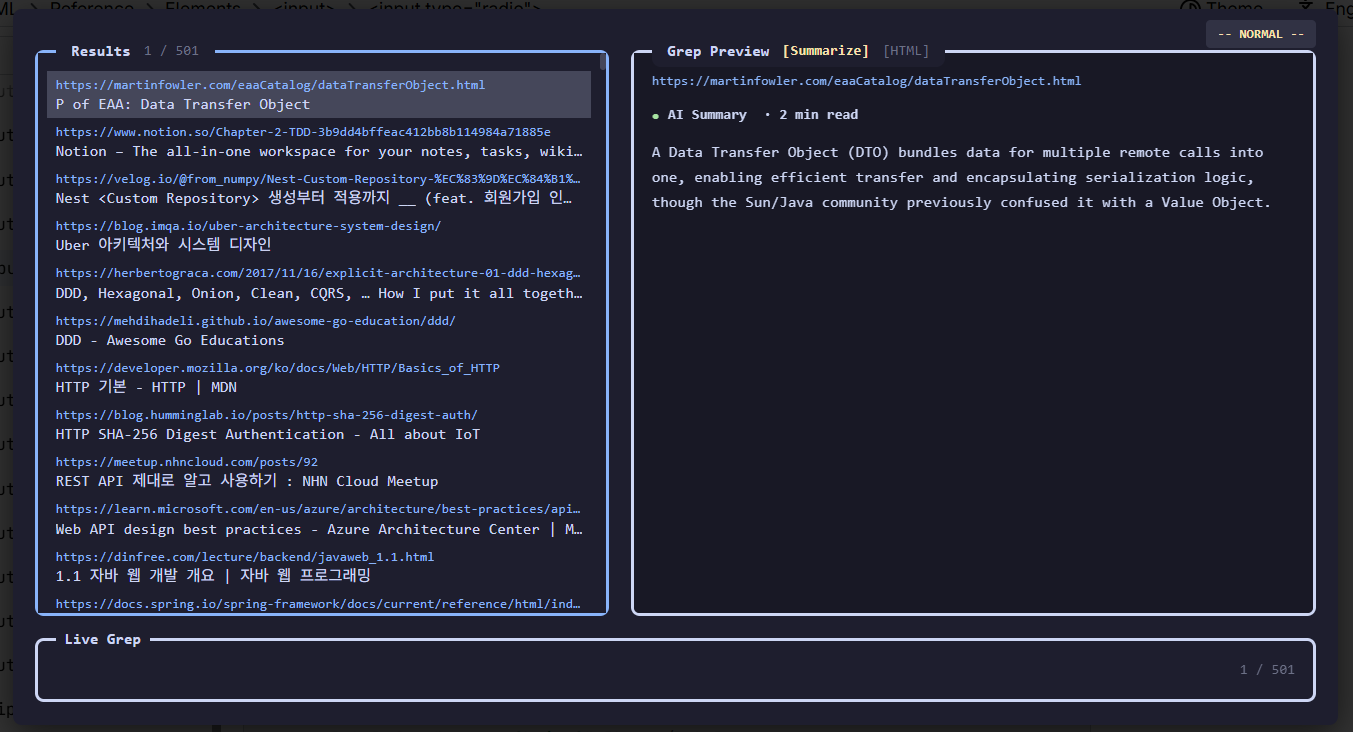1353x732 pixels.
Task: Click the notion.so Chapter-2-TDD URL
Action: tap(303, 132)
